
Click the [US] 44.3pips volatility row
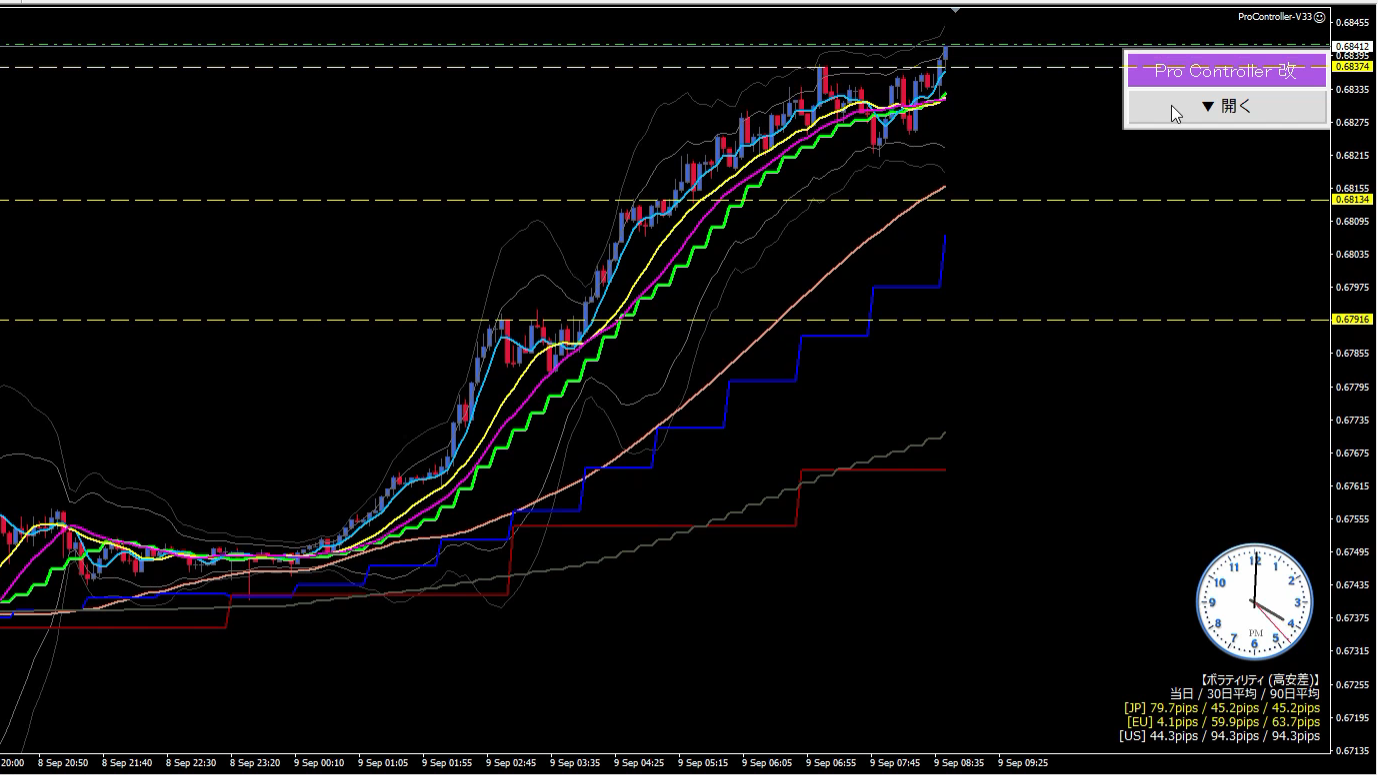click(1219, 736)
